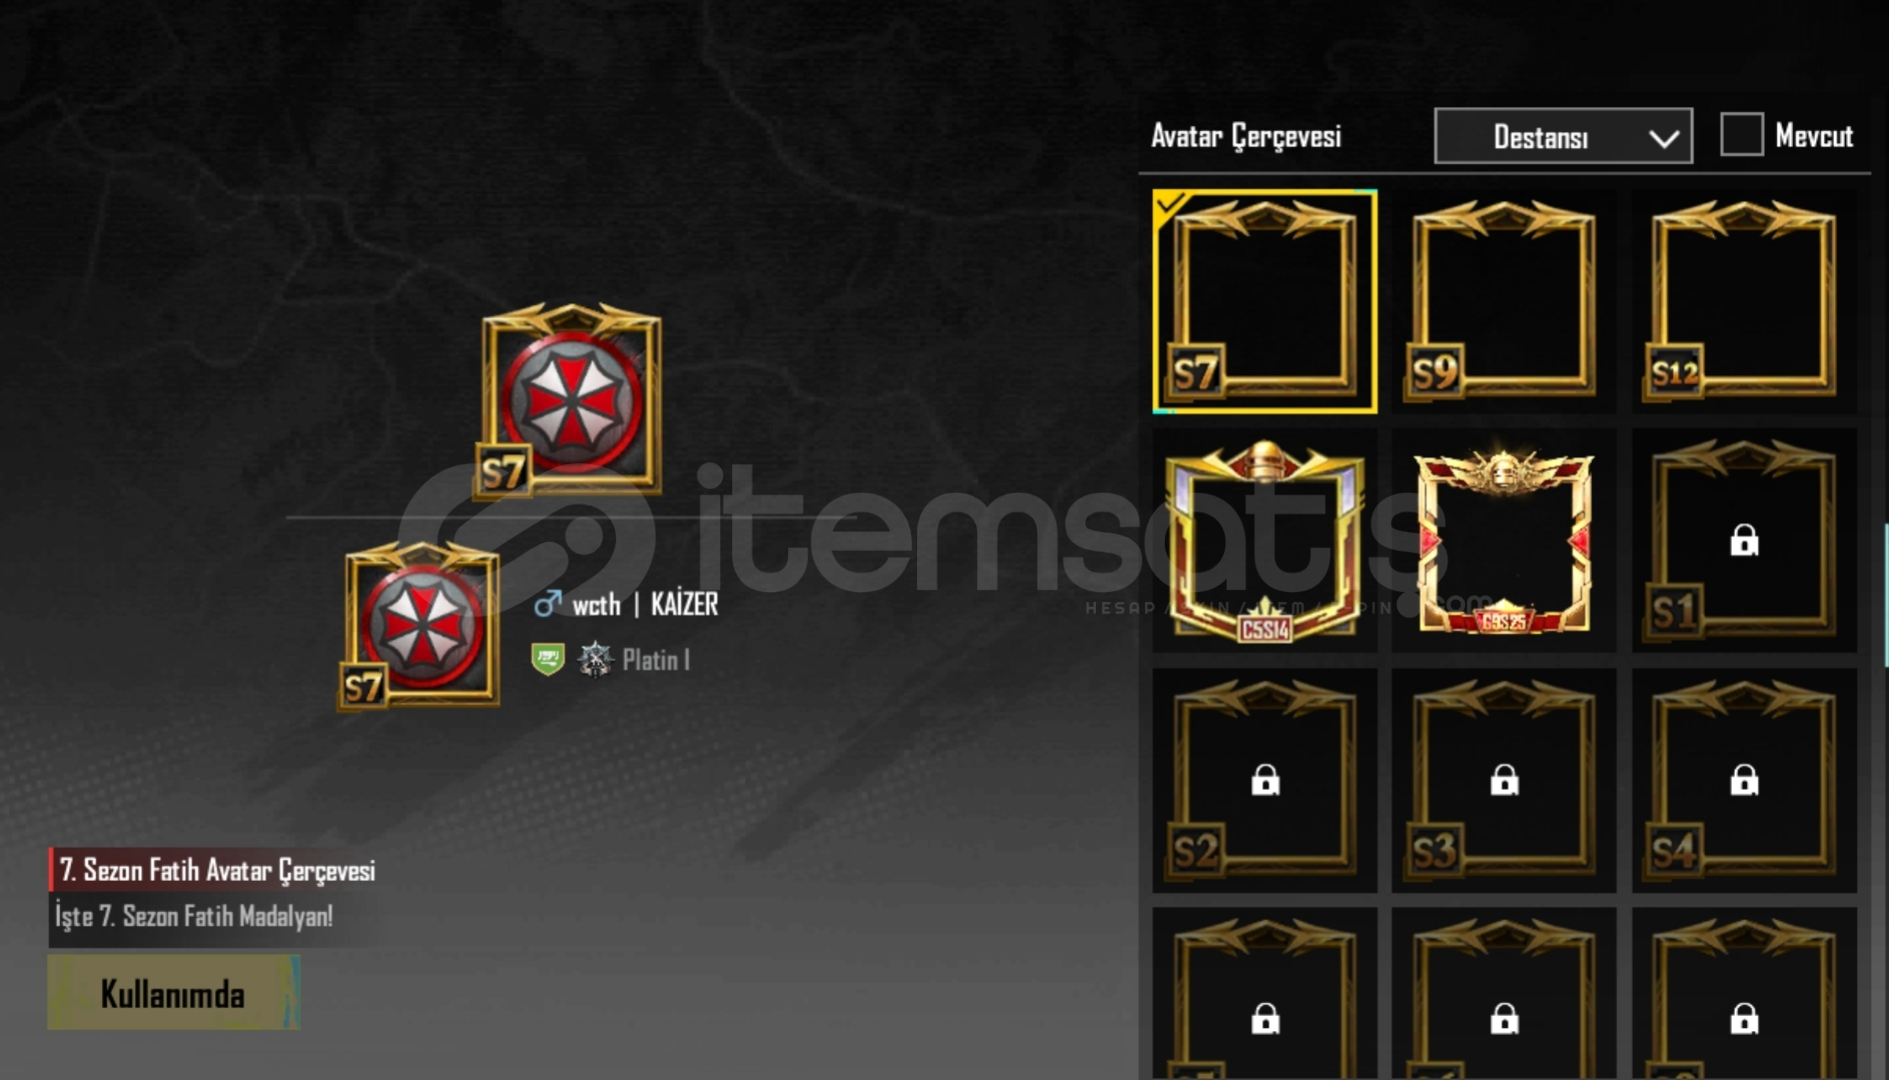Select the S12 avatar frame

point(1744,301)
